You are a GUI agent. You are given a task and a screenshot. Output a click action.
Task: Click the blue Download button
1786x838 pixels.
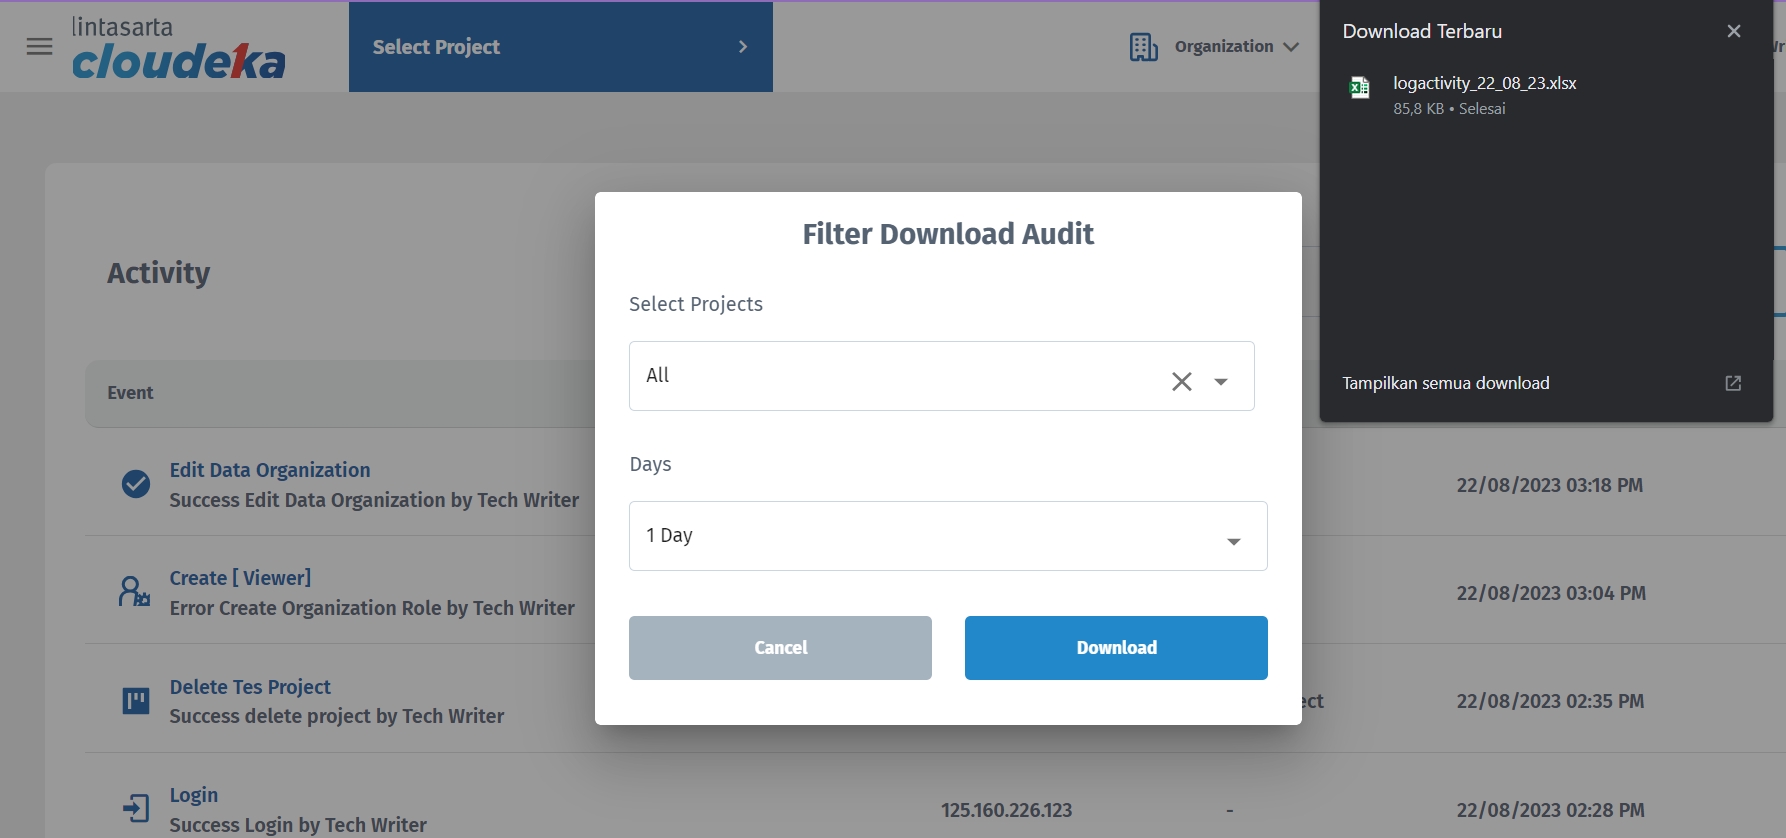(1115, 648)
